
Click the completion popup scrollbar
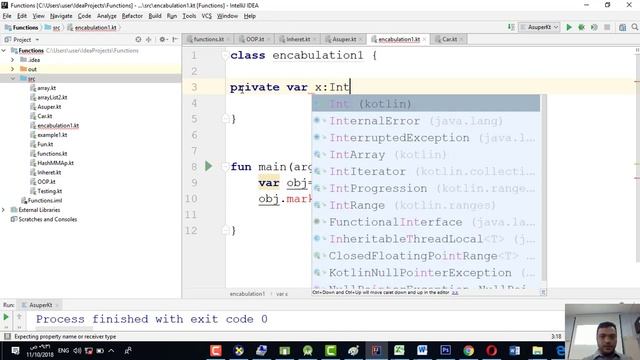click(x=543, y=188)
